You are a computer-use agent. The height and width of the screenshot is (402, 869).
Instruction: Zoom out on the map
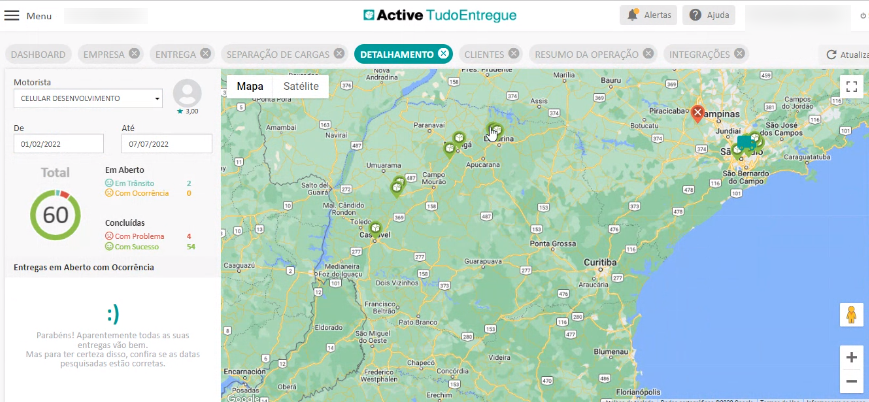(x=851, y=381)
